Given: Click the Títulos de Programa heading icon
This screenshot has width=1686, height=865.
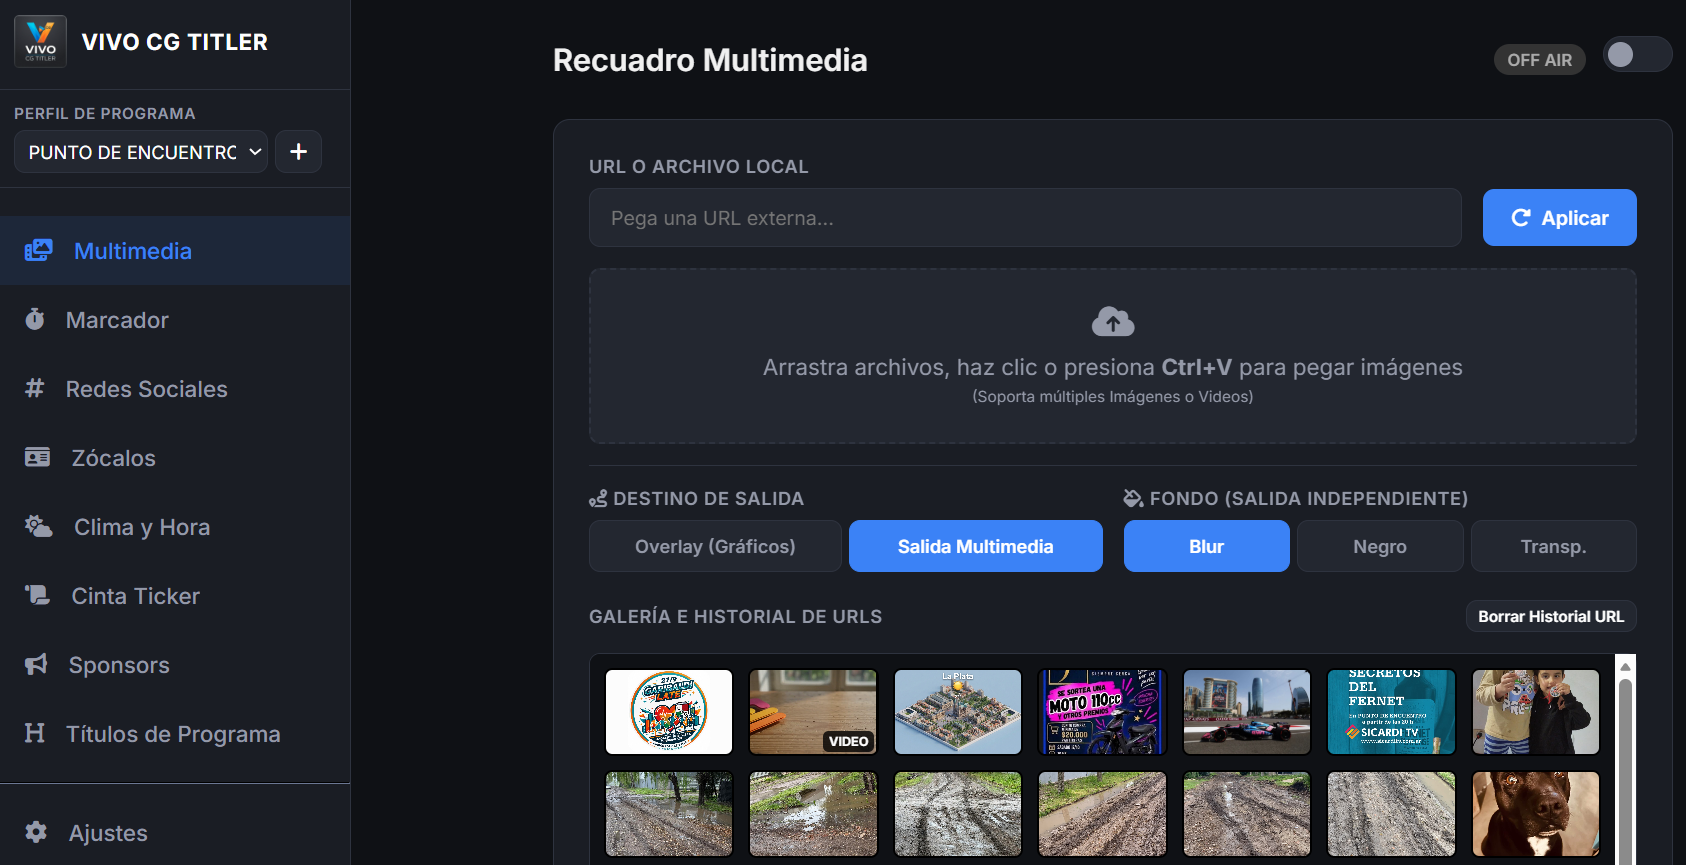Looking at the screenshot, I should pyautogui.click(x=35, y=733).
